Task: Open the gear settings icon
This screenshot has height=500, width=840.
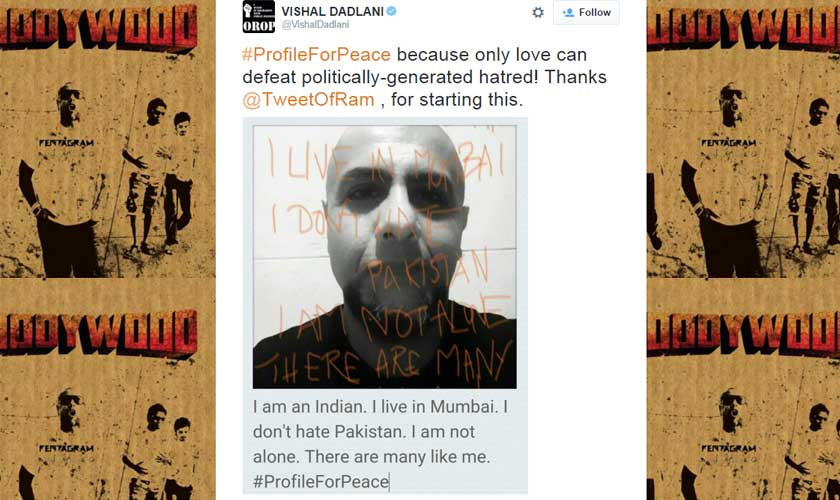Action: 538,12
